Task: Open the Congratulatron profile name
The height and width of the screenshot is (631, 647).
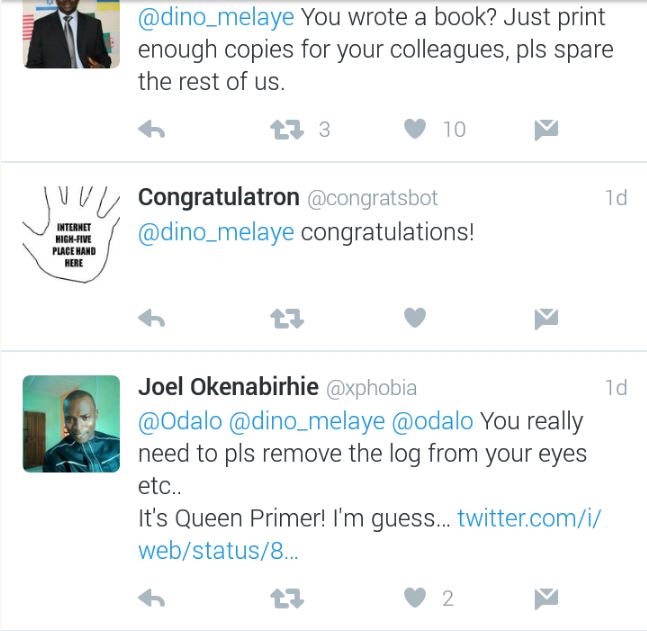Action: tap(218, 197)
